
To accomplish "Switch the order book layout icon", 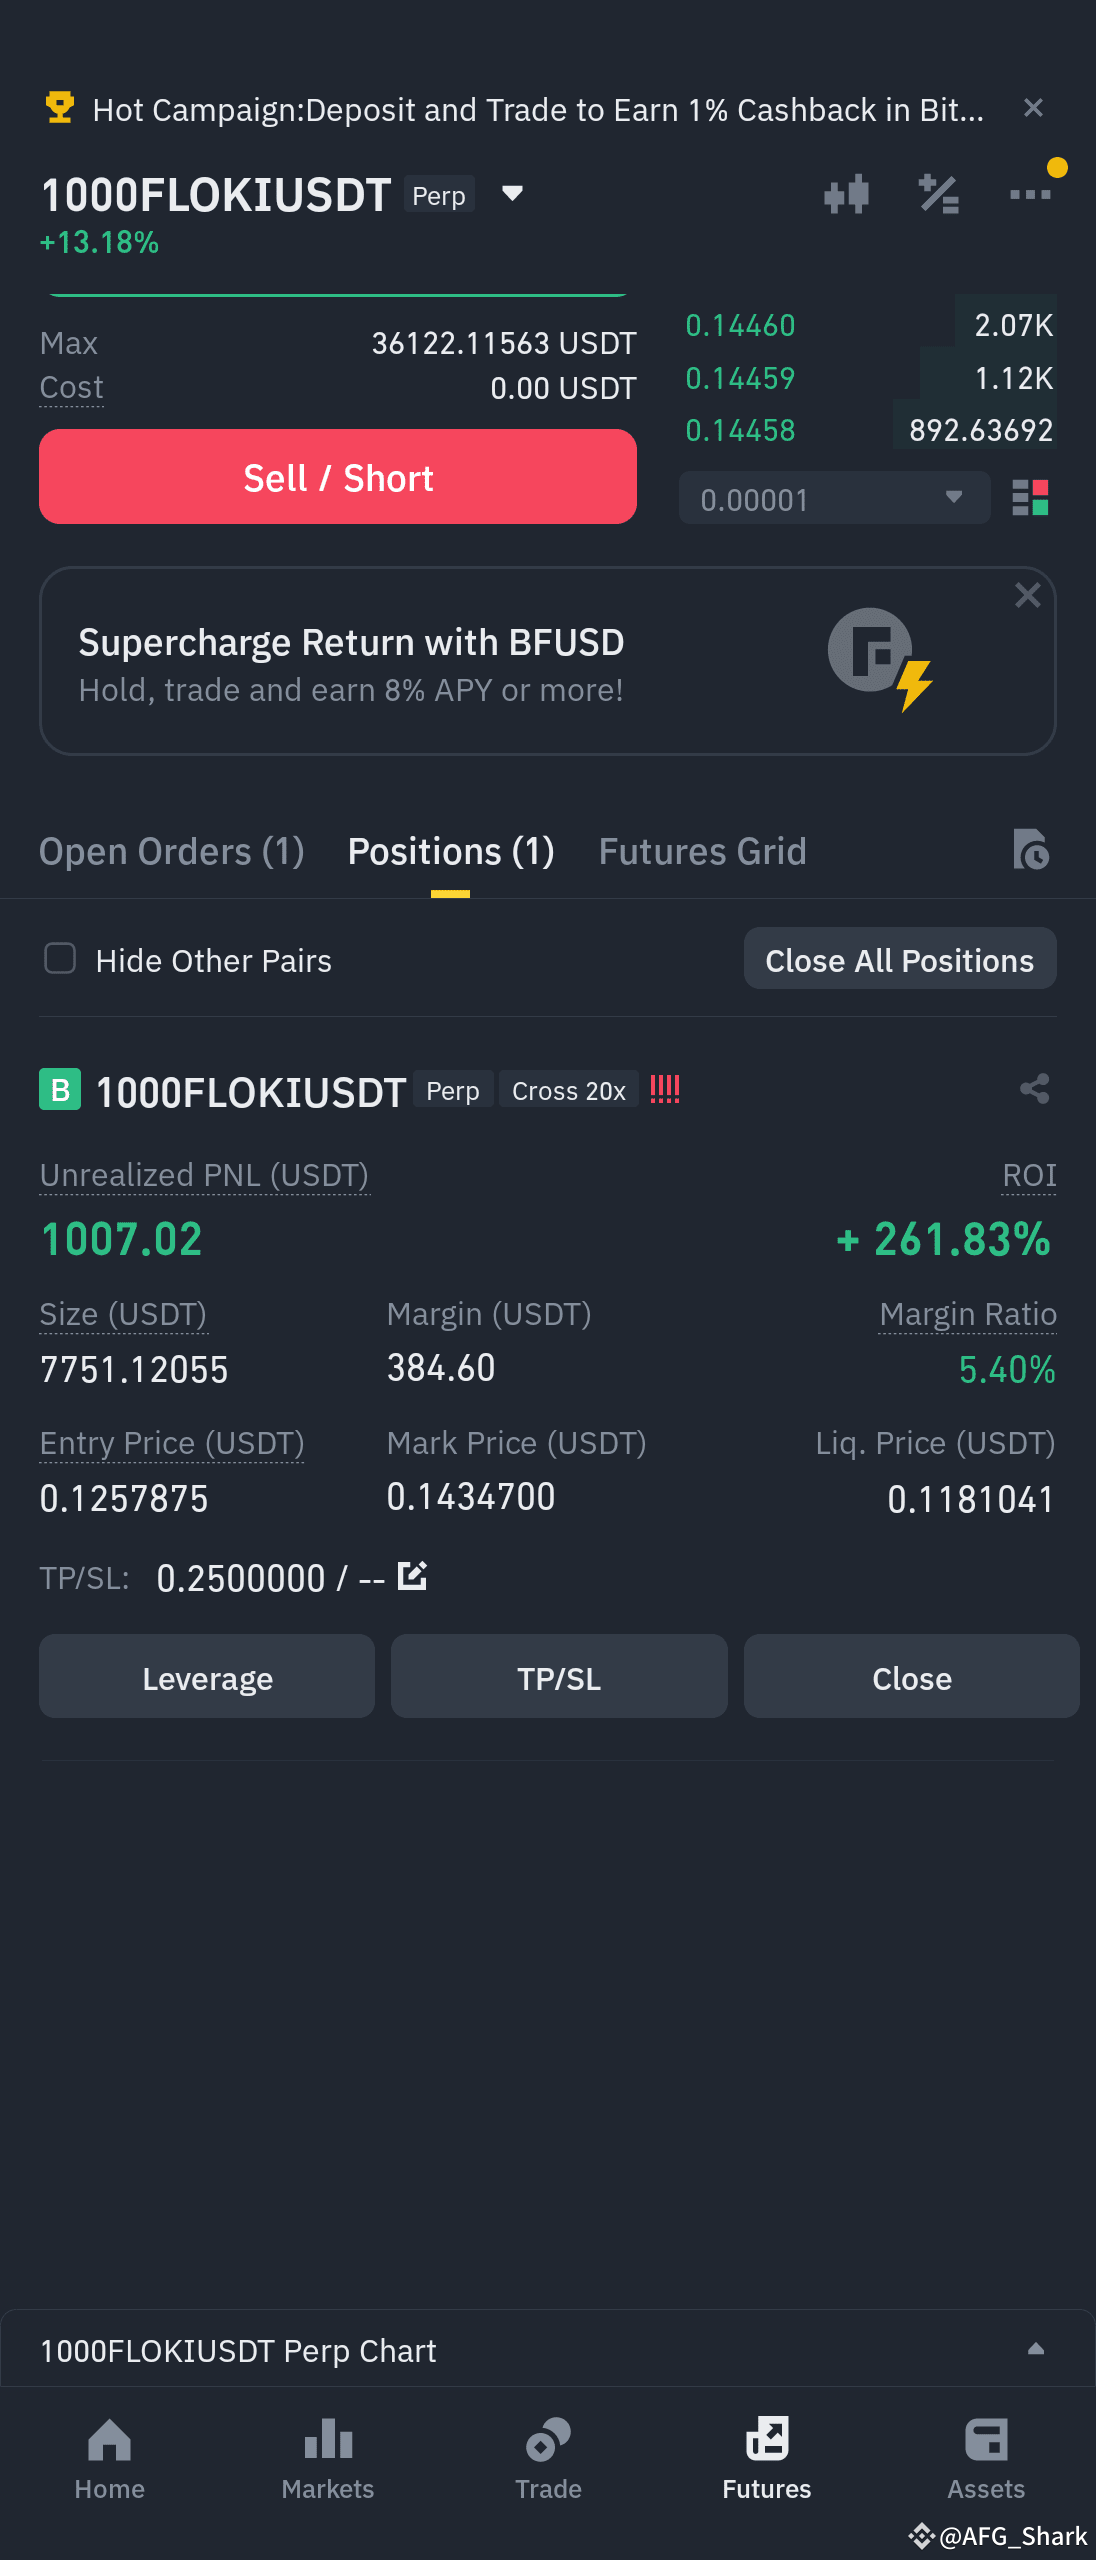I will [1030, 497].
